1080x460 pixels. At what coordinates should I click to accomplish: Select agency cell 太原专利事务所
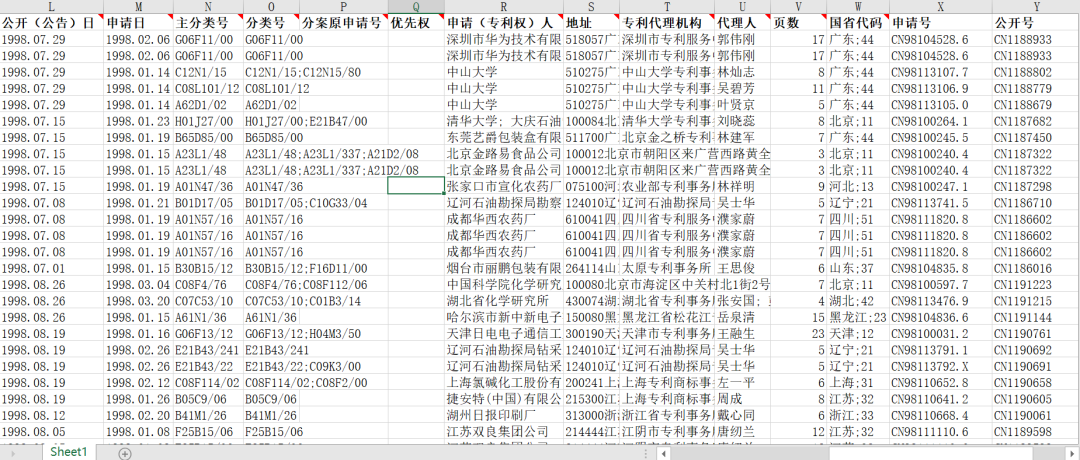coord(667,268)
